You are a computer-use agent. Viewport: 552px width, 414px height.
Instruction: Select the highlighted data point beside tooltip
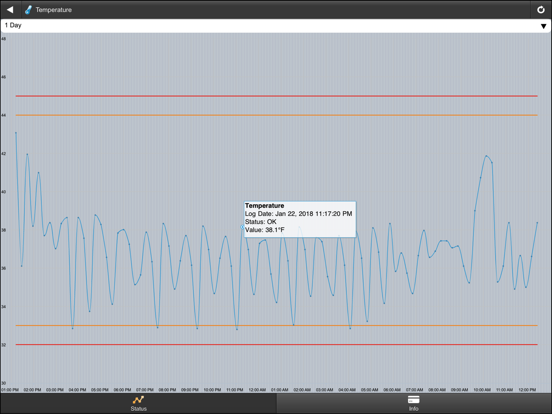(242, 227)
